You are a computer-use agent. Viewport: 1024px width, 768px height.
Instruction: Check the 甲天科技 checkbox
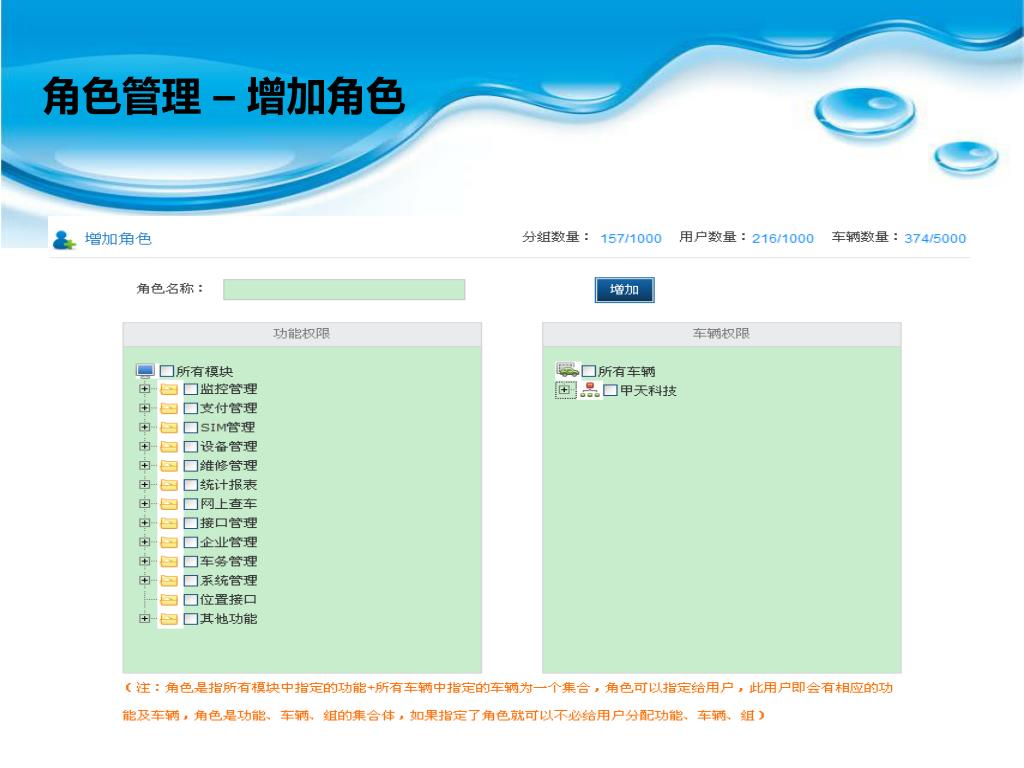(x=611, y=390)
